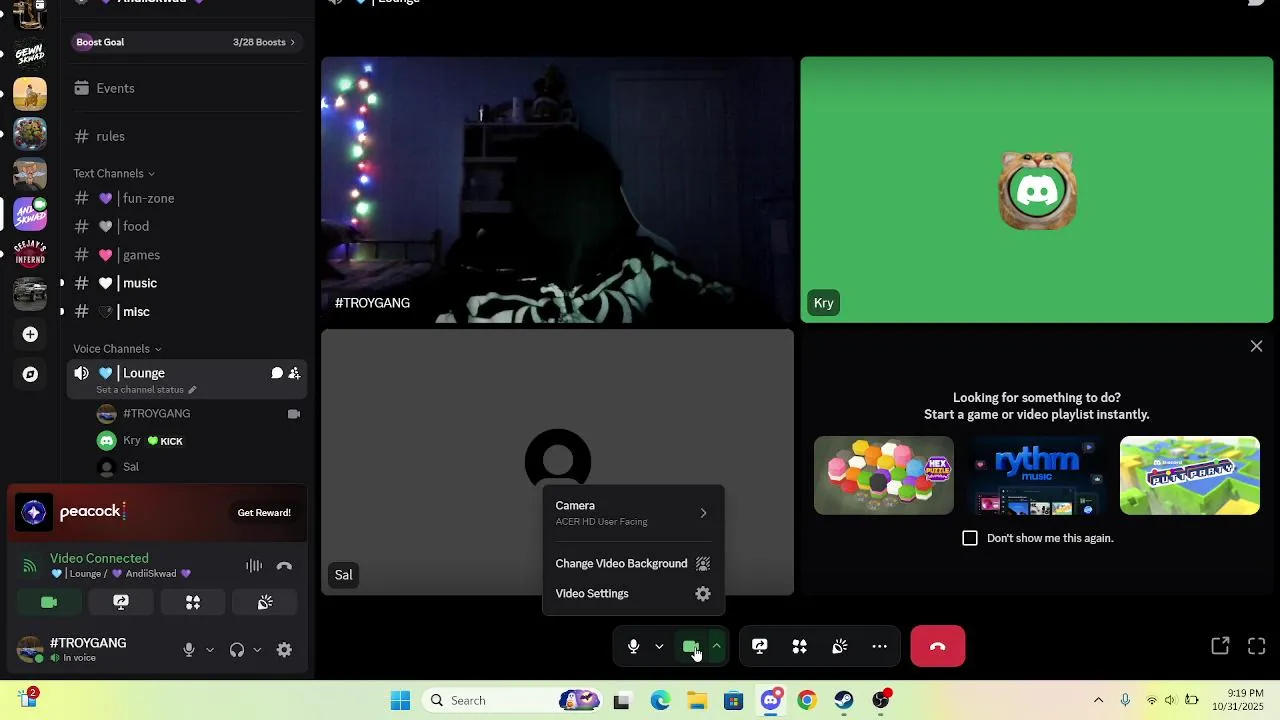The image size is (1280, 720).
Task: Open soundboard from the call control bar
Action: click(840, 647)
